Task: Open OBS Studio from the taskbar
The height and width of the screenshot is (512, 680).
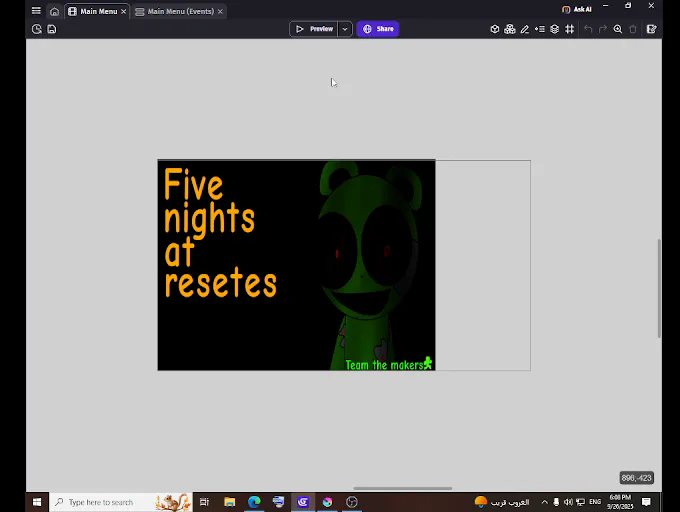Action: point(352,502)
